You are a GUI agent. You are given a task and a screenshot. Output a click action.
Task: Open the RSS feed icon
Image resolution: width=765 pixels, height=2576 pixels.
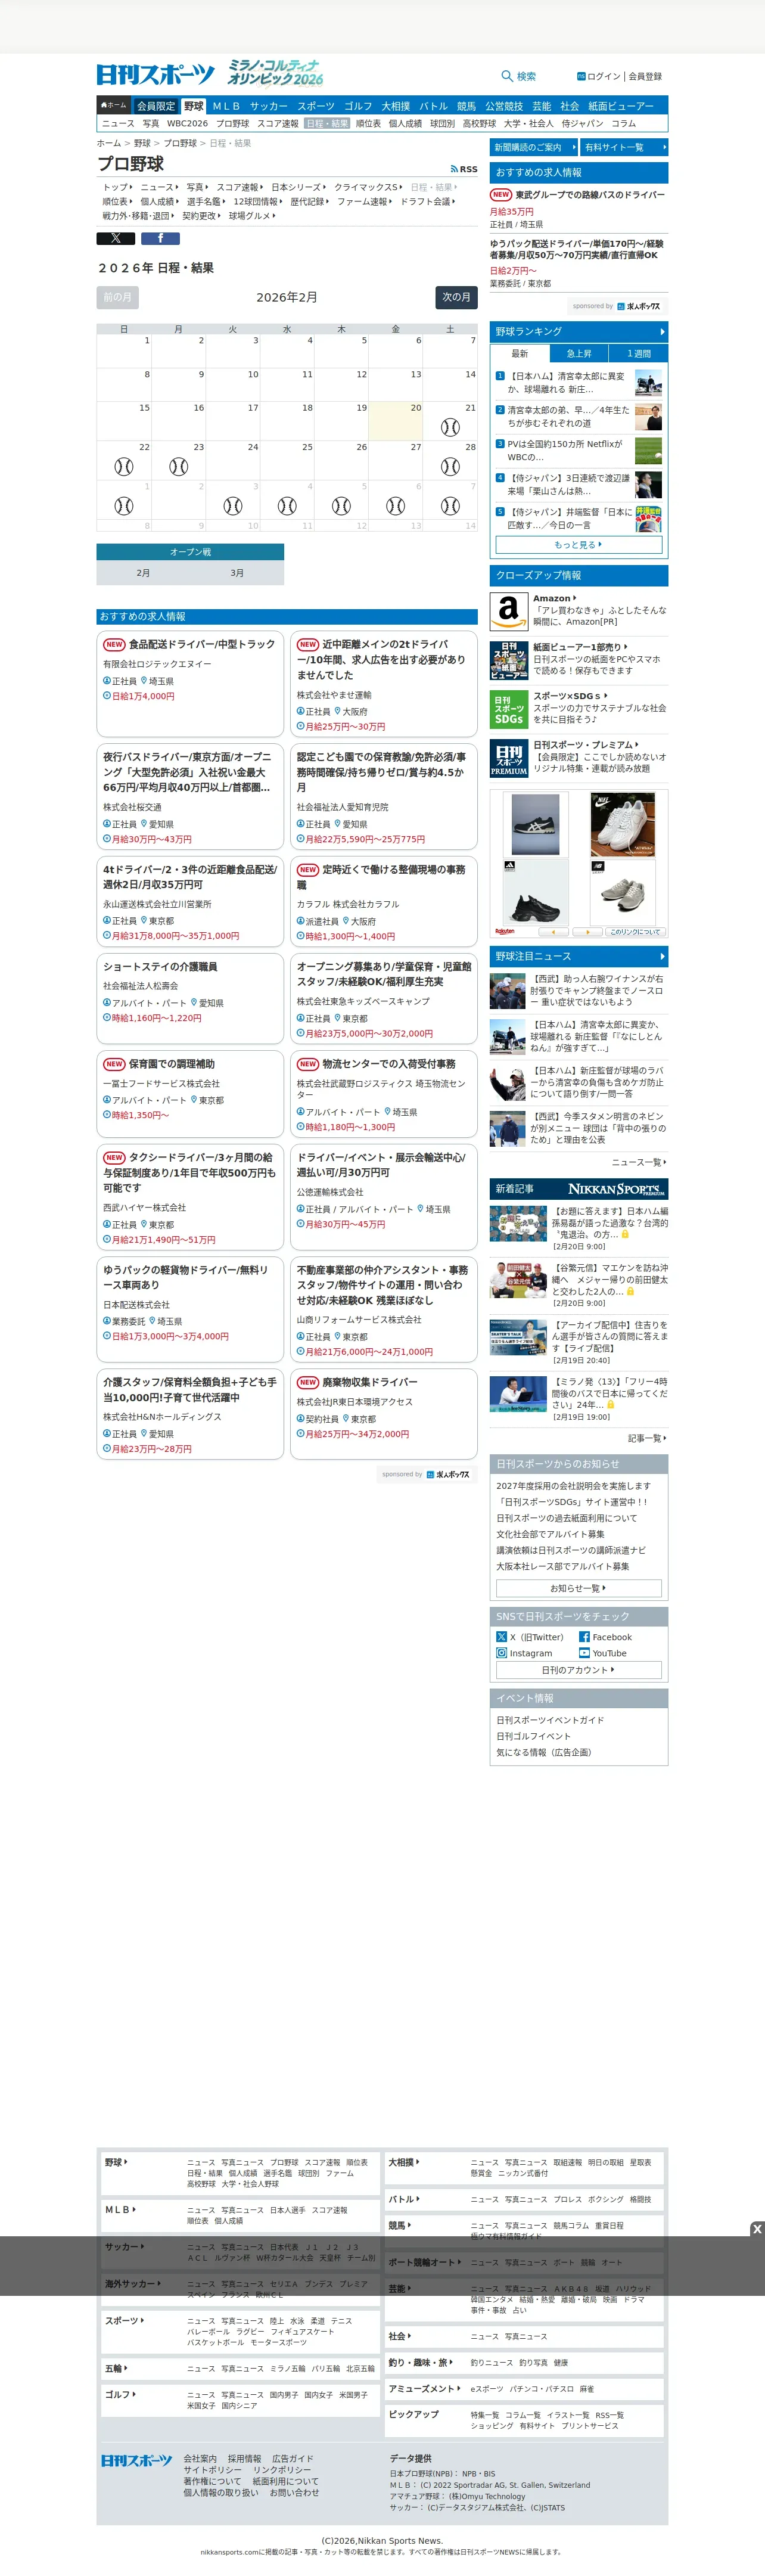coord(454,169)
